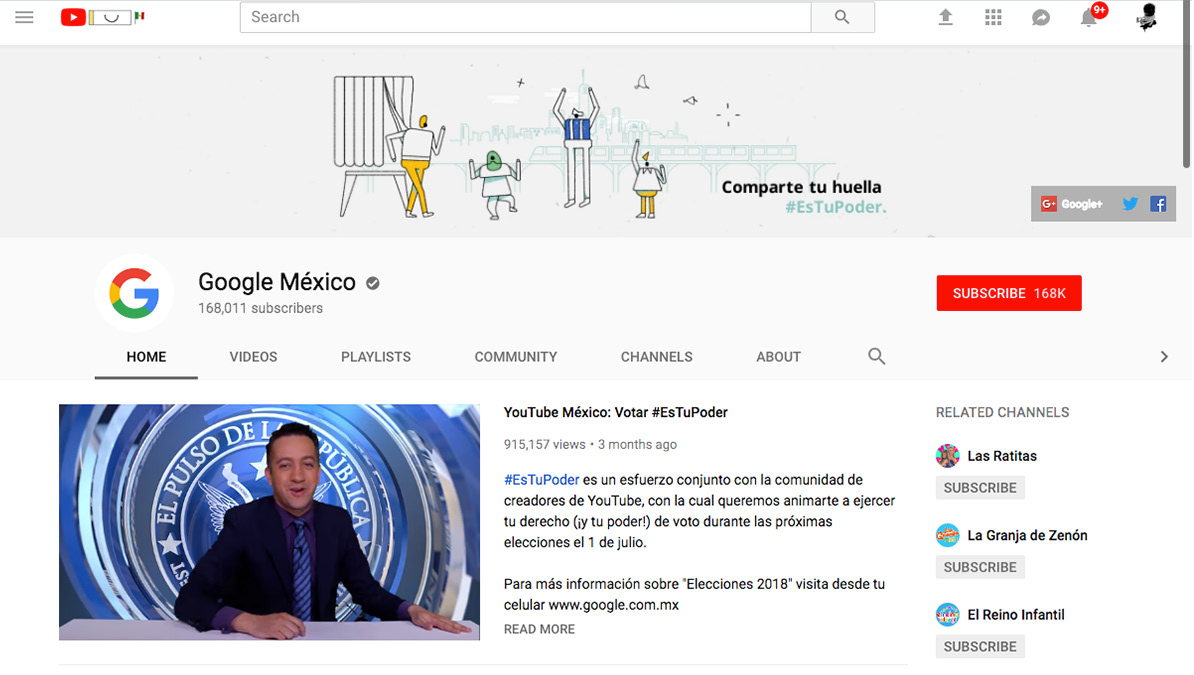The image size is (1194, 675).
Task: Switch to the Channels tab
Action: (656, 357)
